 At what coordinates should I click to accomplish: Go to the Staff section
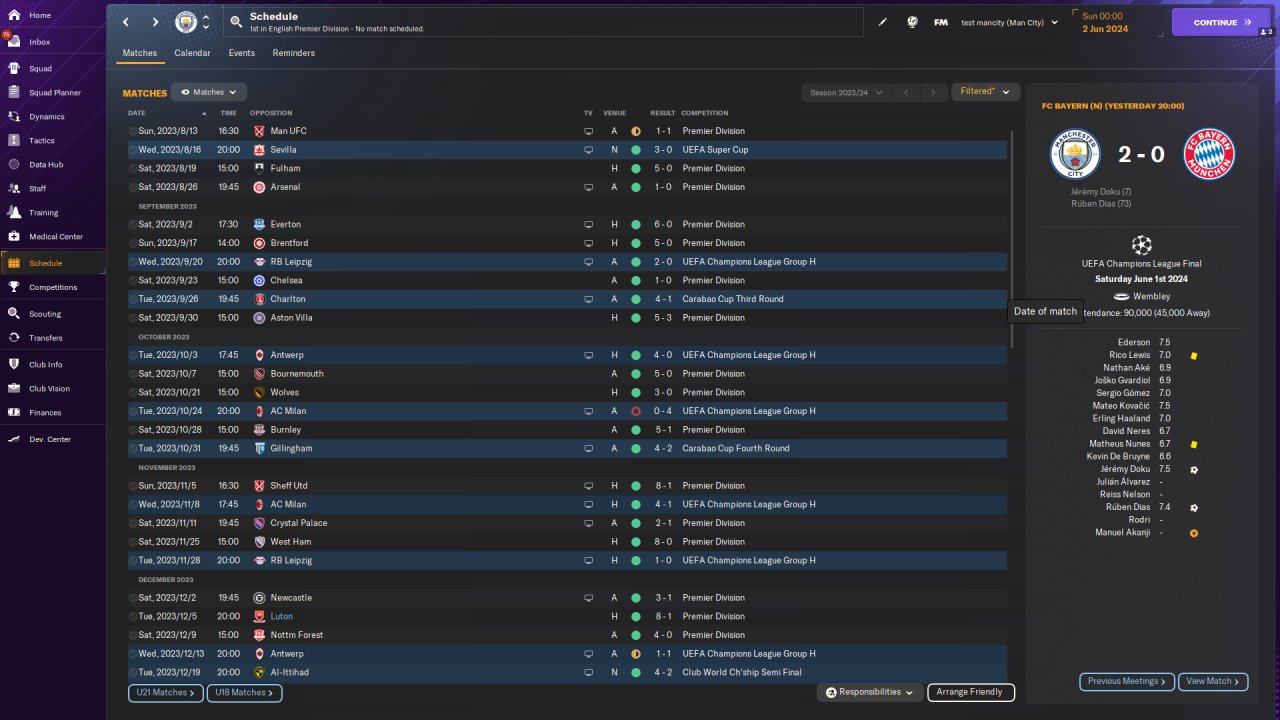pos(38,189)
